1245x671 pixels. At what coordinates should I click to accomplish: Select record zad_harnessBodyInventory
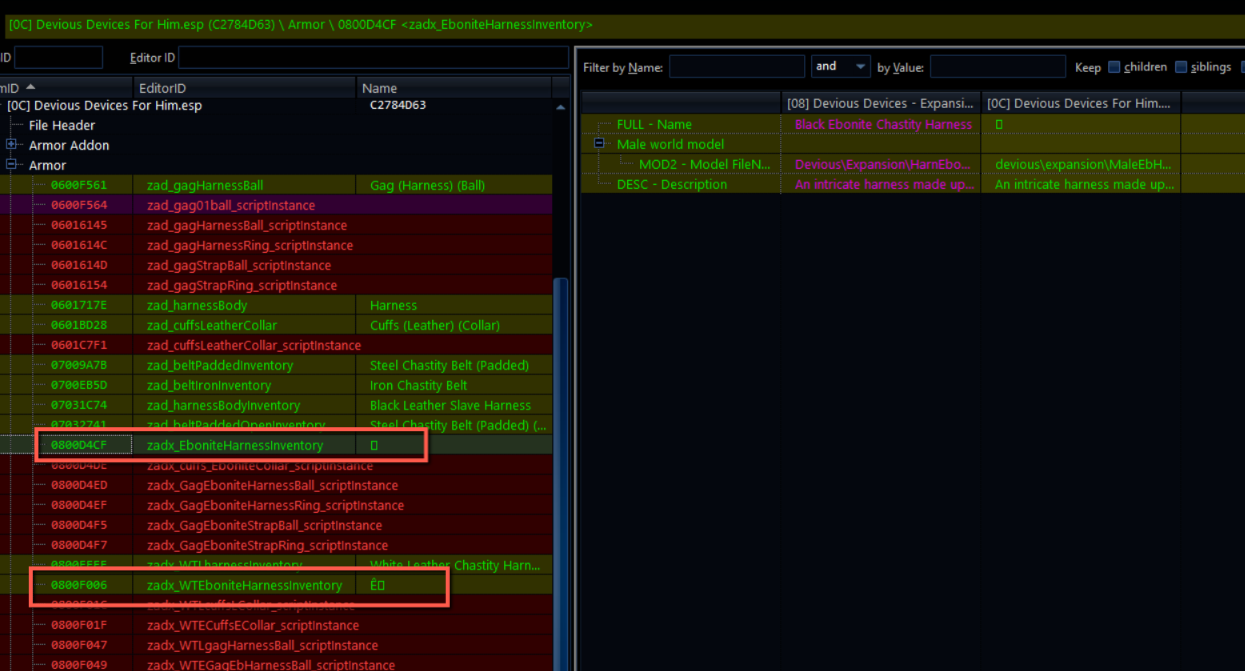(x=276, y=405)
